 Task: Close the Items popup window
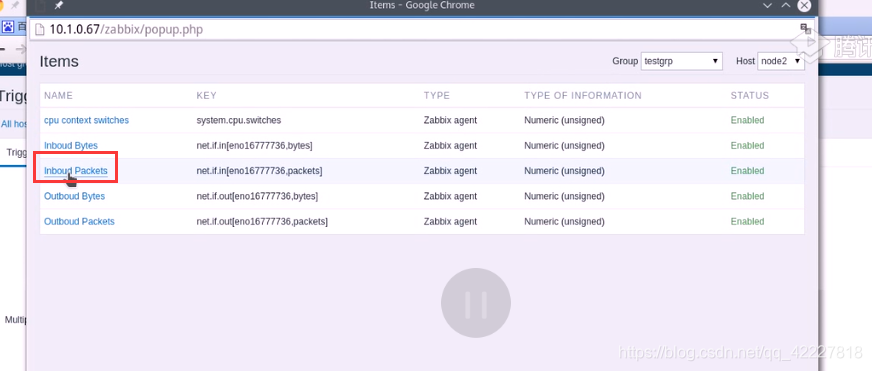click(x=804, y=5)
